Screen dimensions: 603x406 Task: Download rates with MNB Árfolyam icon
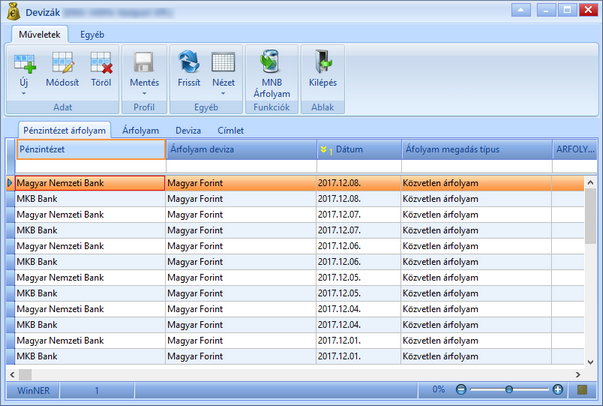[270, 61]
